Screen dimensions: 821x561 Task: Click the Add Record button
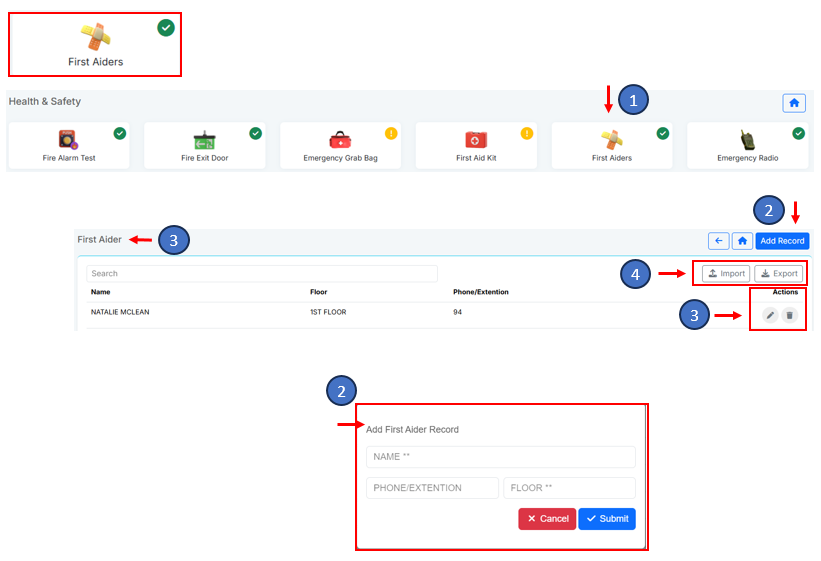click(781, 241)
